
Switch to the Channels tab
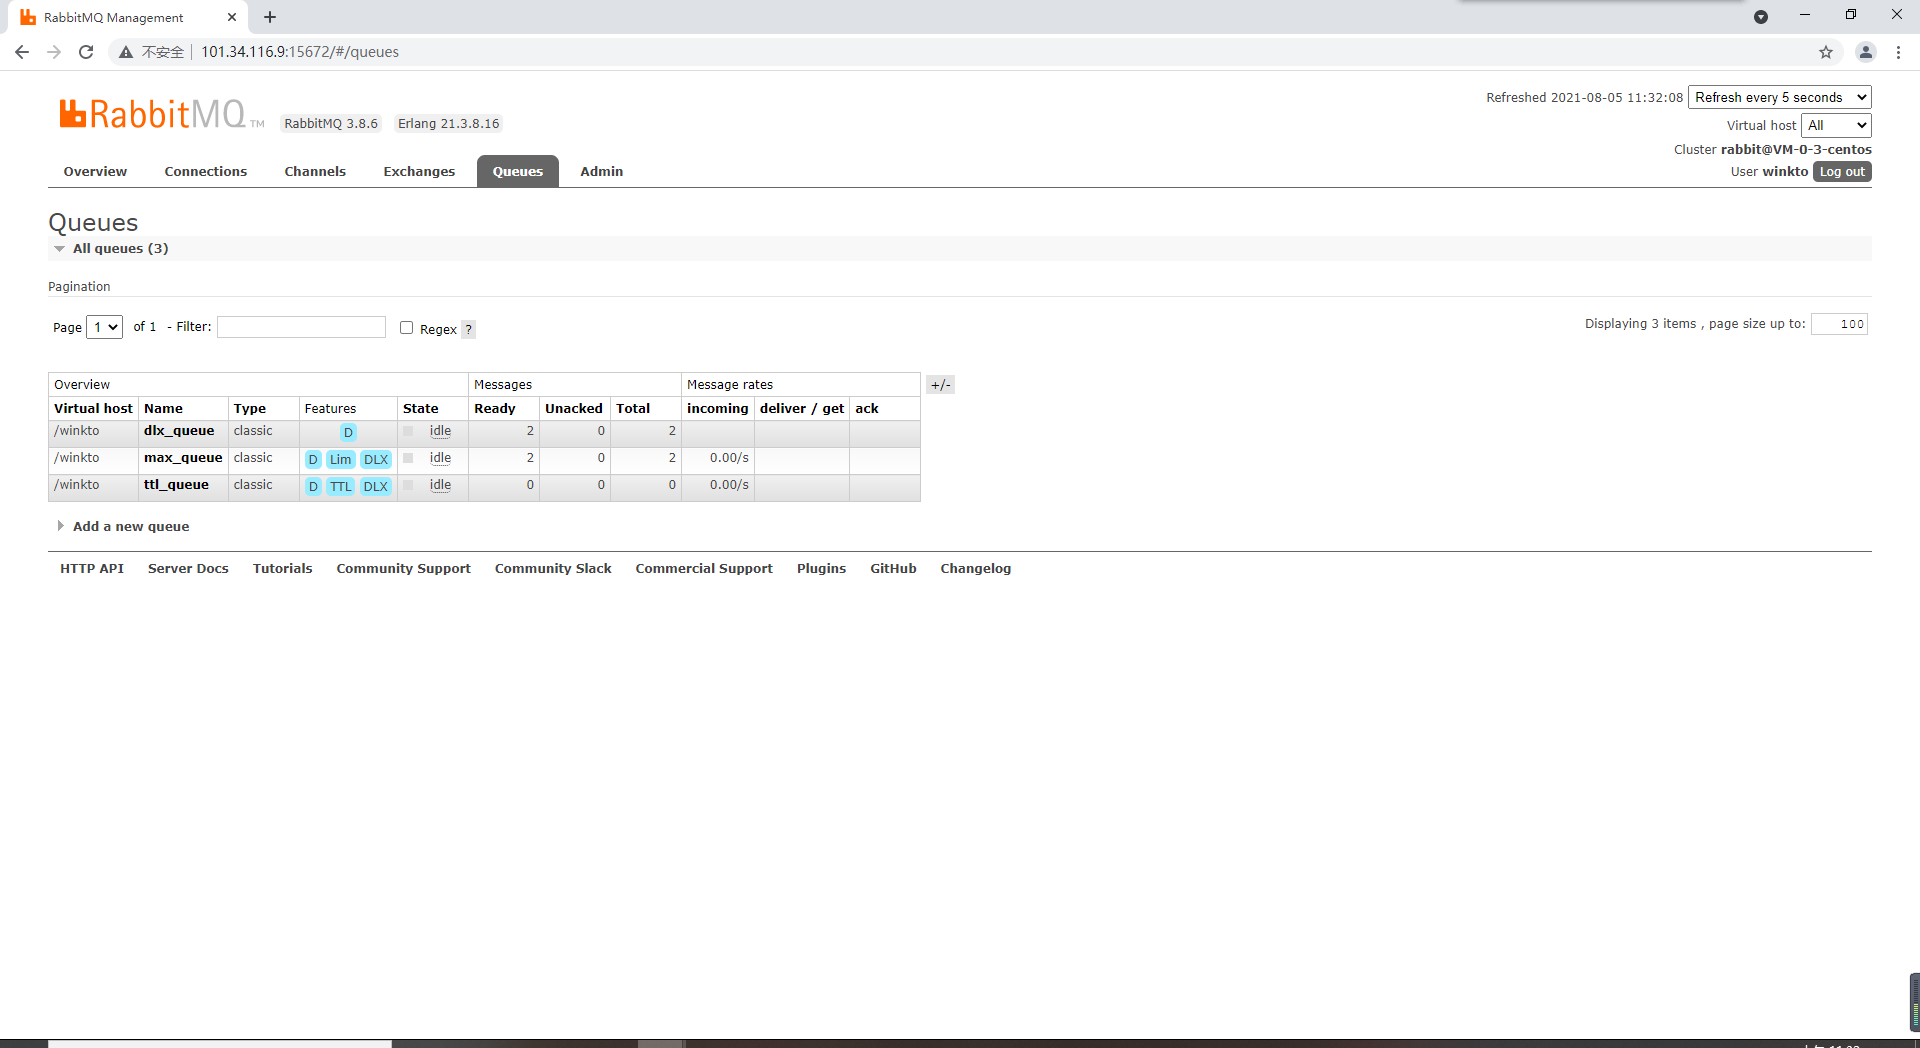315,171
